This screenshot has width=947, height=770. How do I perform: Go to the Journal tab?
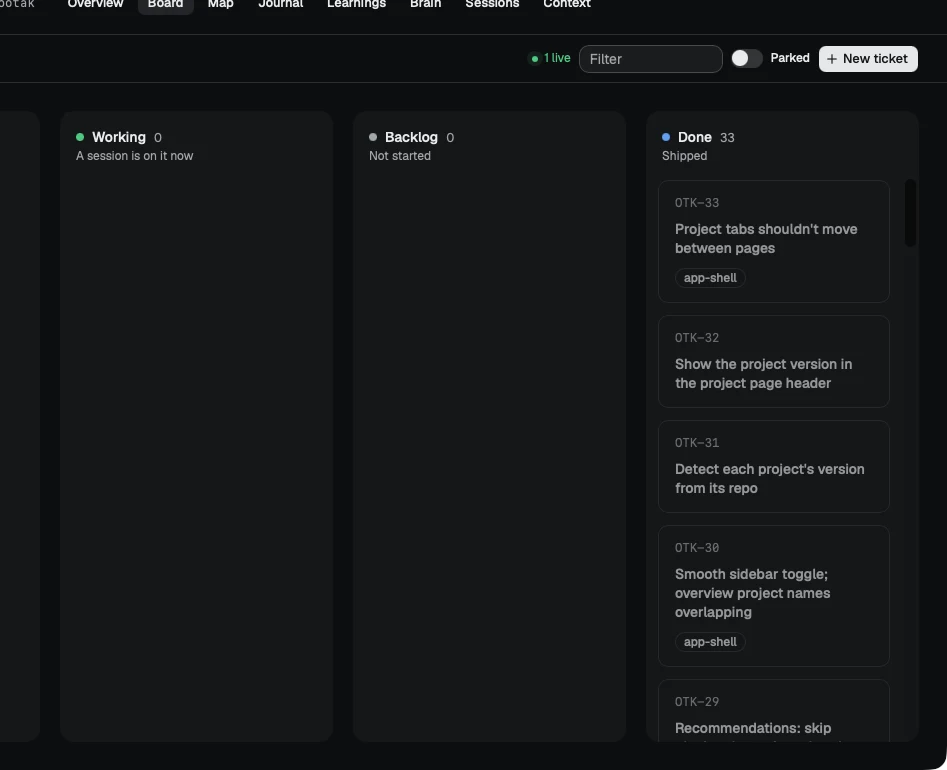pyautogui.click(x=281, y=4)
